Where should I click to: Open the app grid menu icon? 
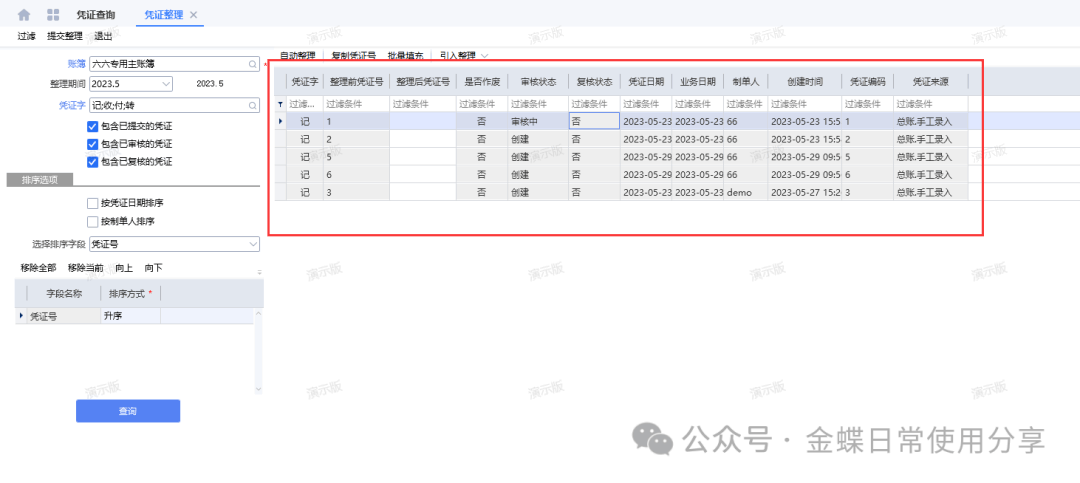coord(53,15)
